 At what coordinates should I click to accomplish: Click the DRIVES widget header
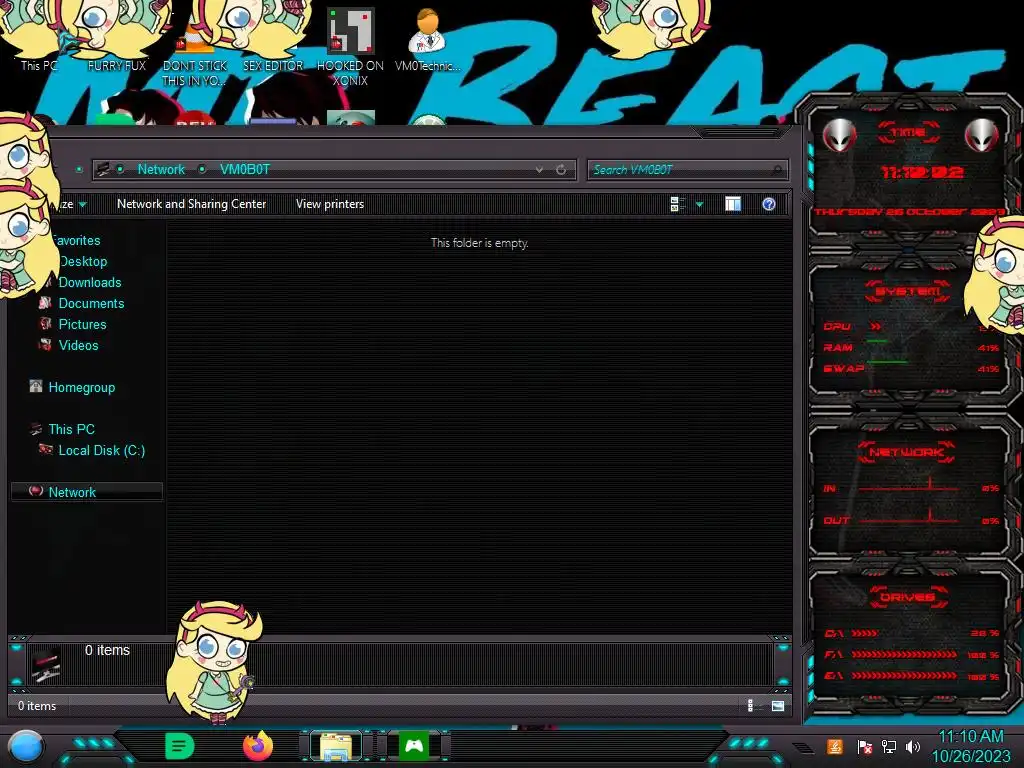907,597
